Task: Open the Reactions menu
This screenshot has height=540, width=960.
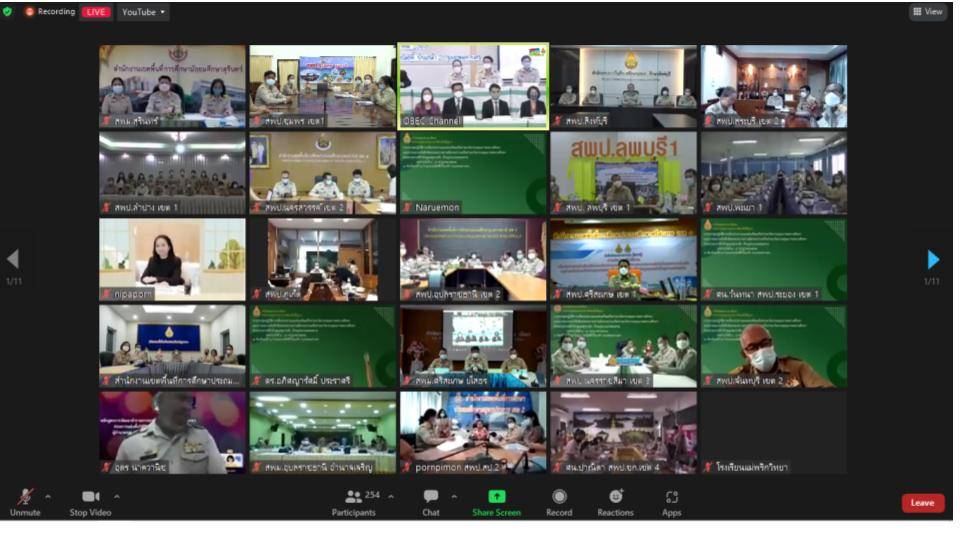Action: click(615, 497)
